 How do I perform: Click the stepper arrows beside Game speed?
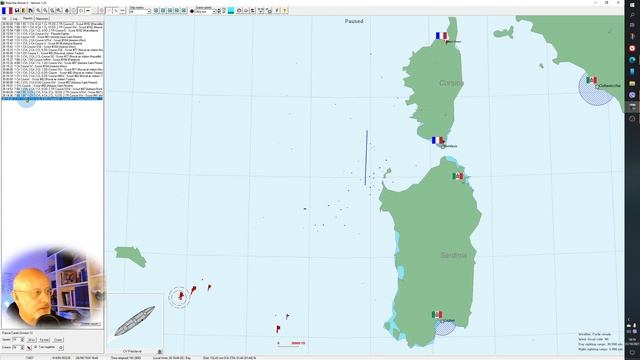click(x=218, y=11)
